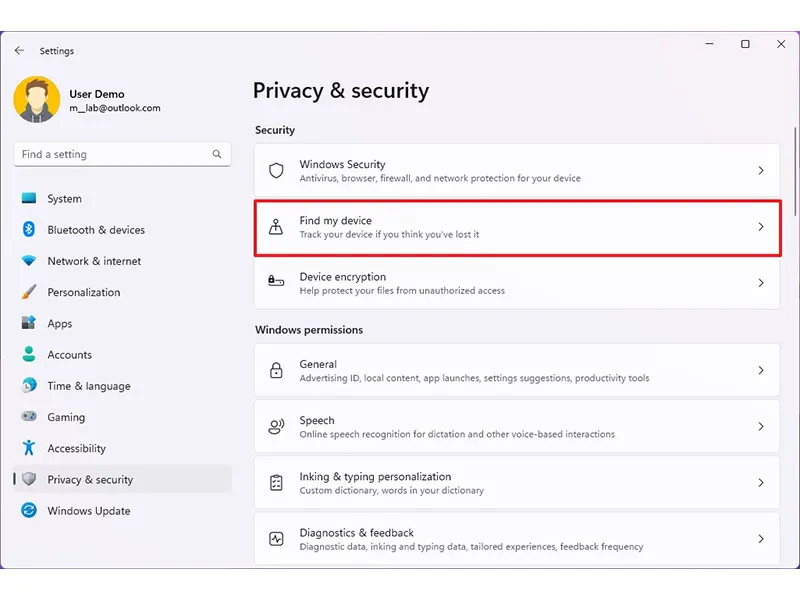This screenshot has height=600, width=800.
Task: Go to Bluetooth & devices
Action: (x=122, y=230)
